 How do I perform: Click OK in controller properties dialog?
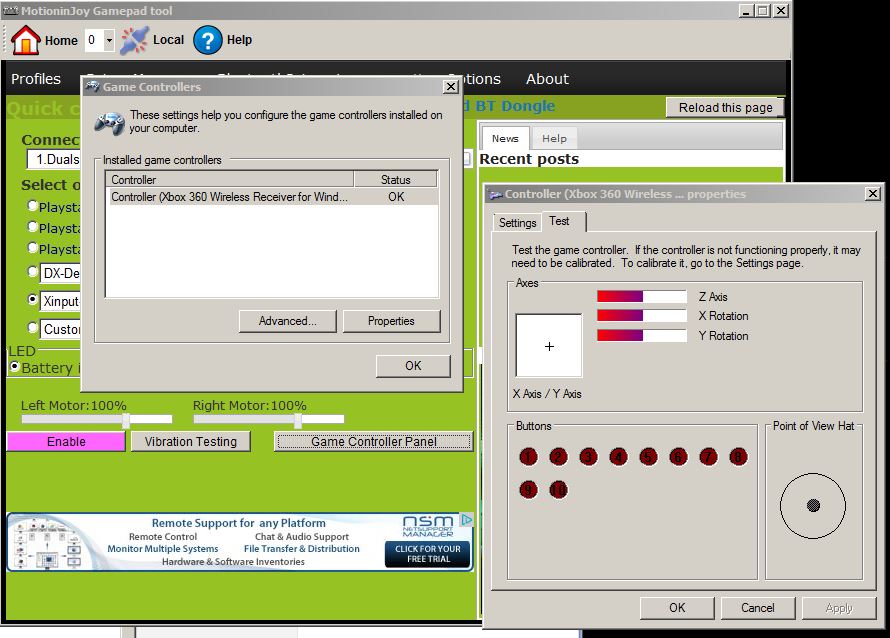677,607
